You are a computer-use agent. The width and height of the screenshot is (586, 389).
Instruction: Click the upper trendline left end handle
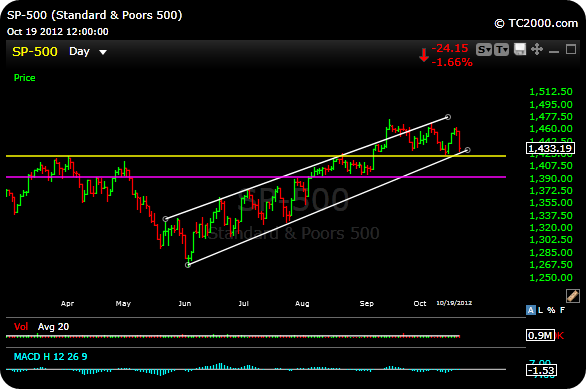tap(166, 219)
